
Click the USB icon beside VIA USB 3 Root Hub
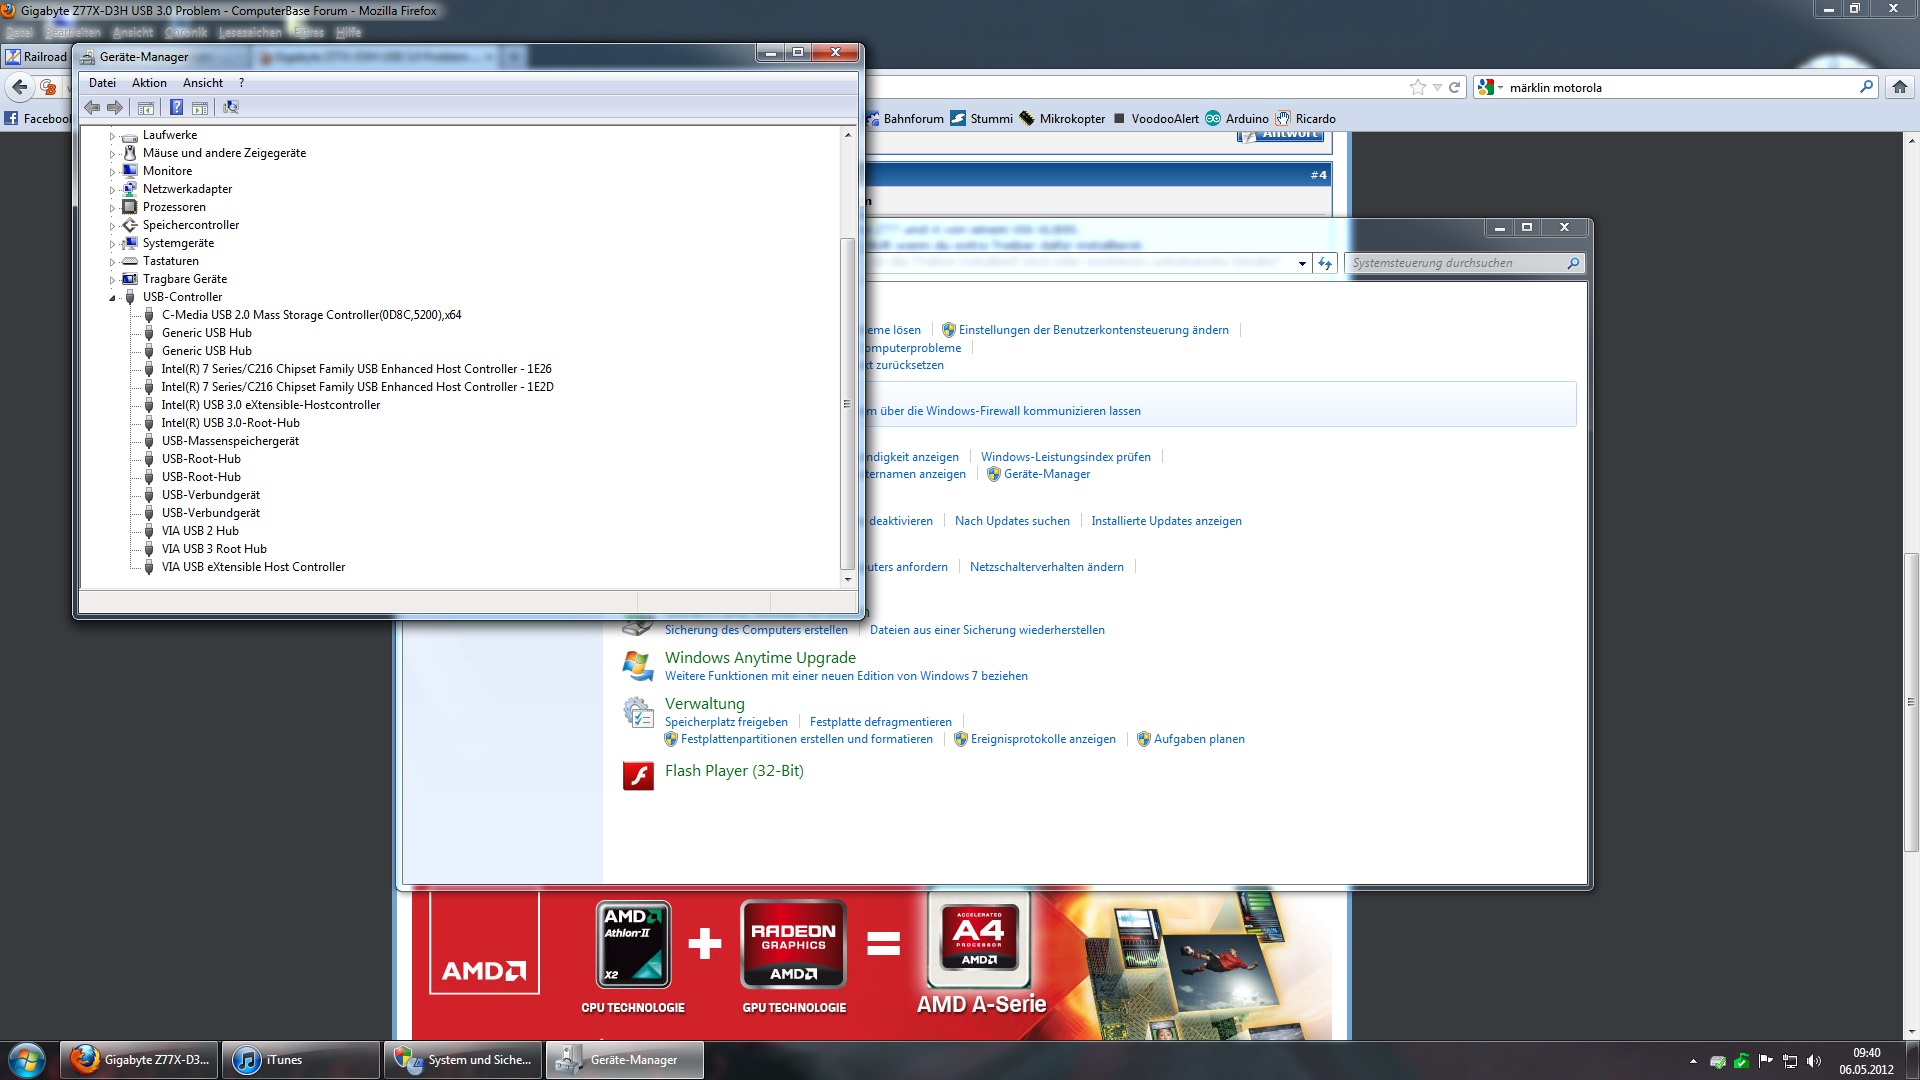149,549
